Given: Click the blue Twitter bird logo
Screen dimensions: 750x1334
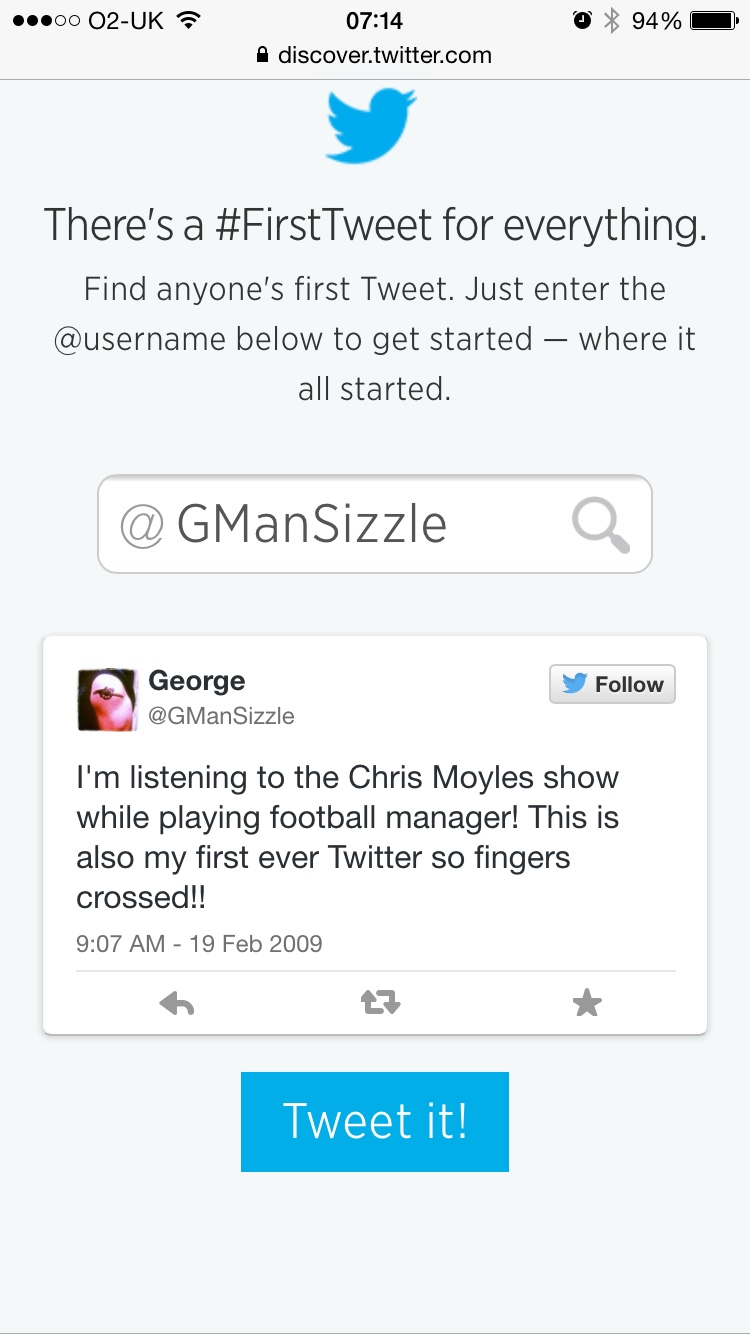Looking at the screenshot, I should pos(371,126).
